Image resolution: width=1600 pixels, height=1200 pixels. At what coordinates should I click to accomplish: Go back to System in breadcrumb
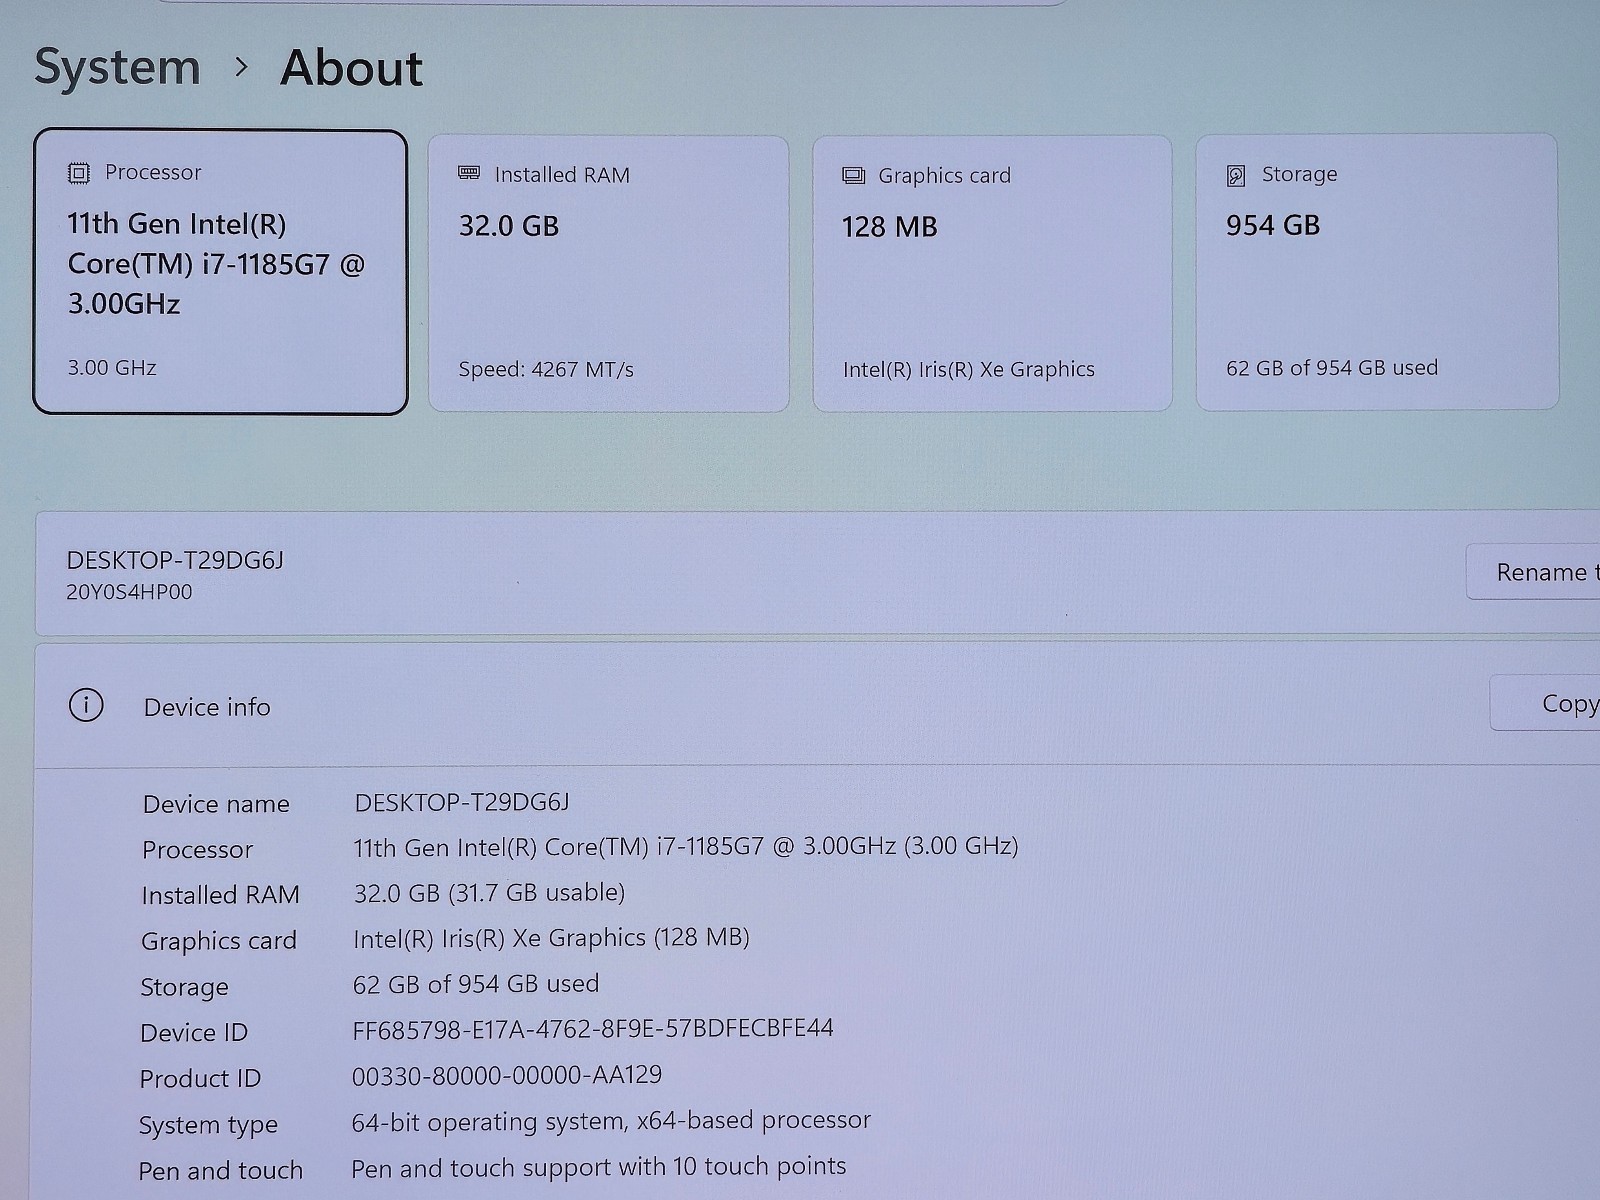coord(117,67)
